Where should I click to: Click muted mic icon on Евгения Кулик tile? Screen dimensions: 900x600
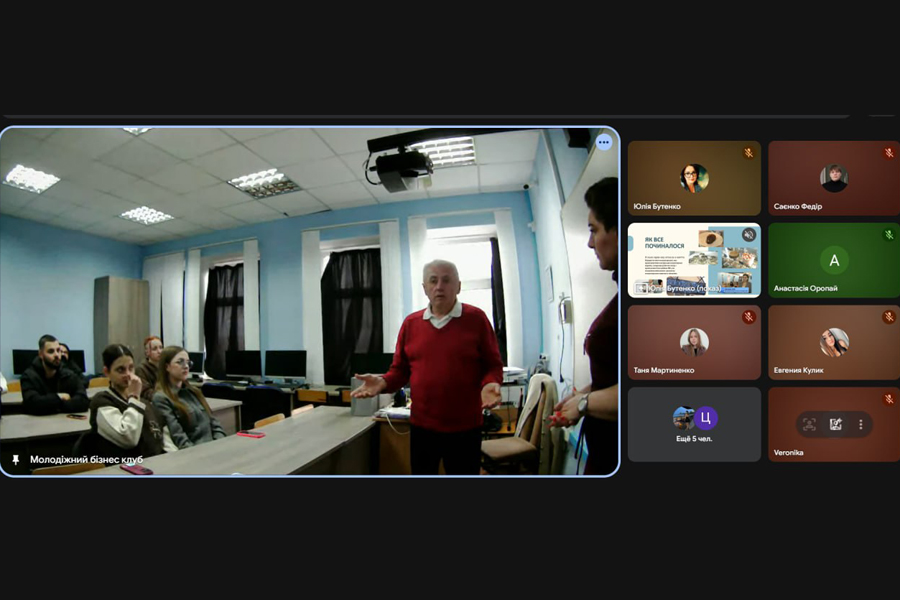(x=889, y=317)
